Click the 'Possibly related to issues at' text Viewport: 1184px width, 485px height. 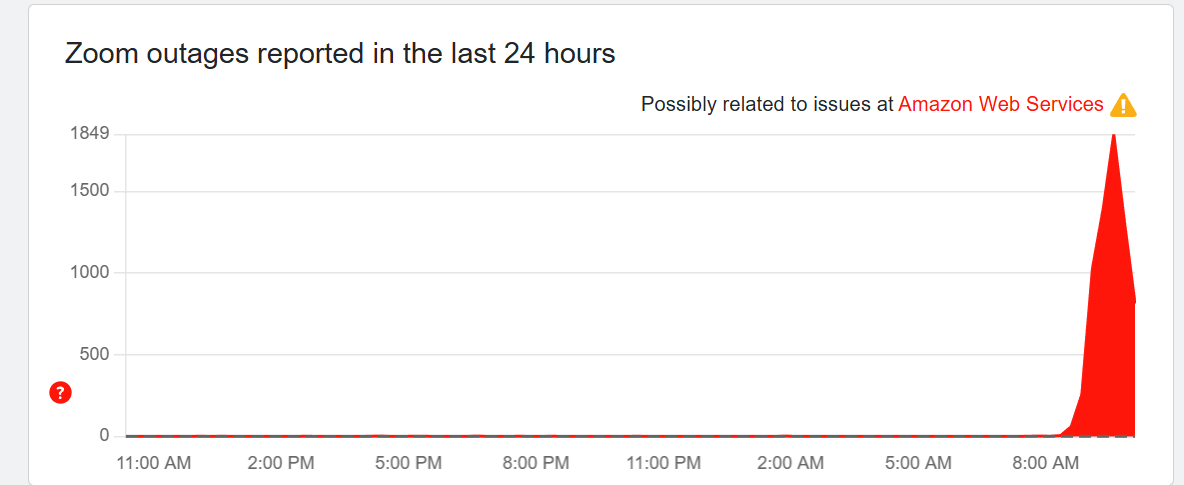click(767, 104)
